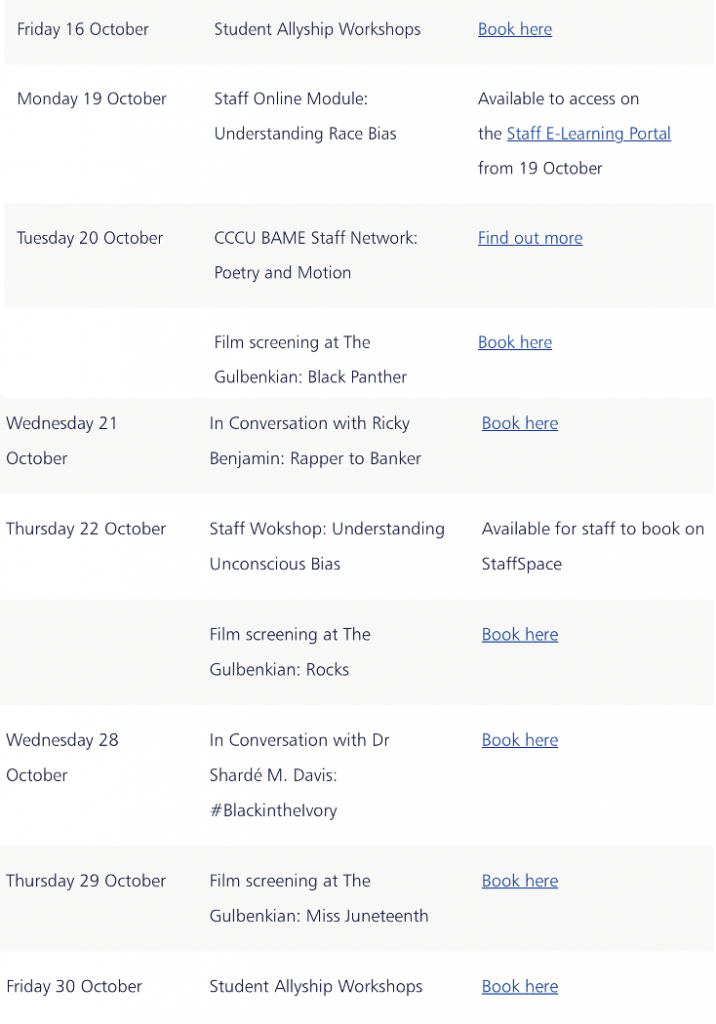Click Staff Online Module: Understanding Race Bias text

point(305,116)
